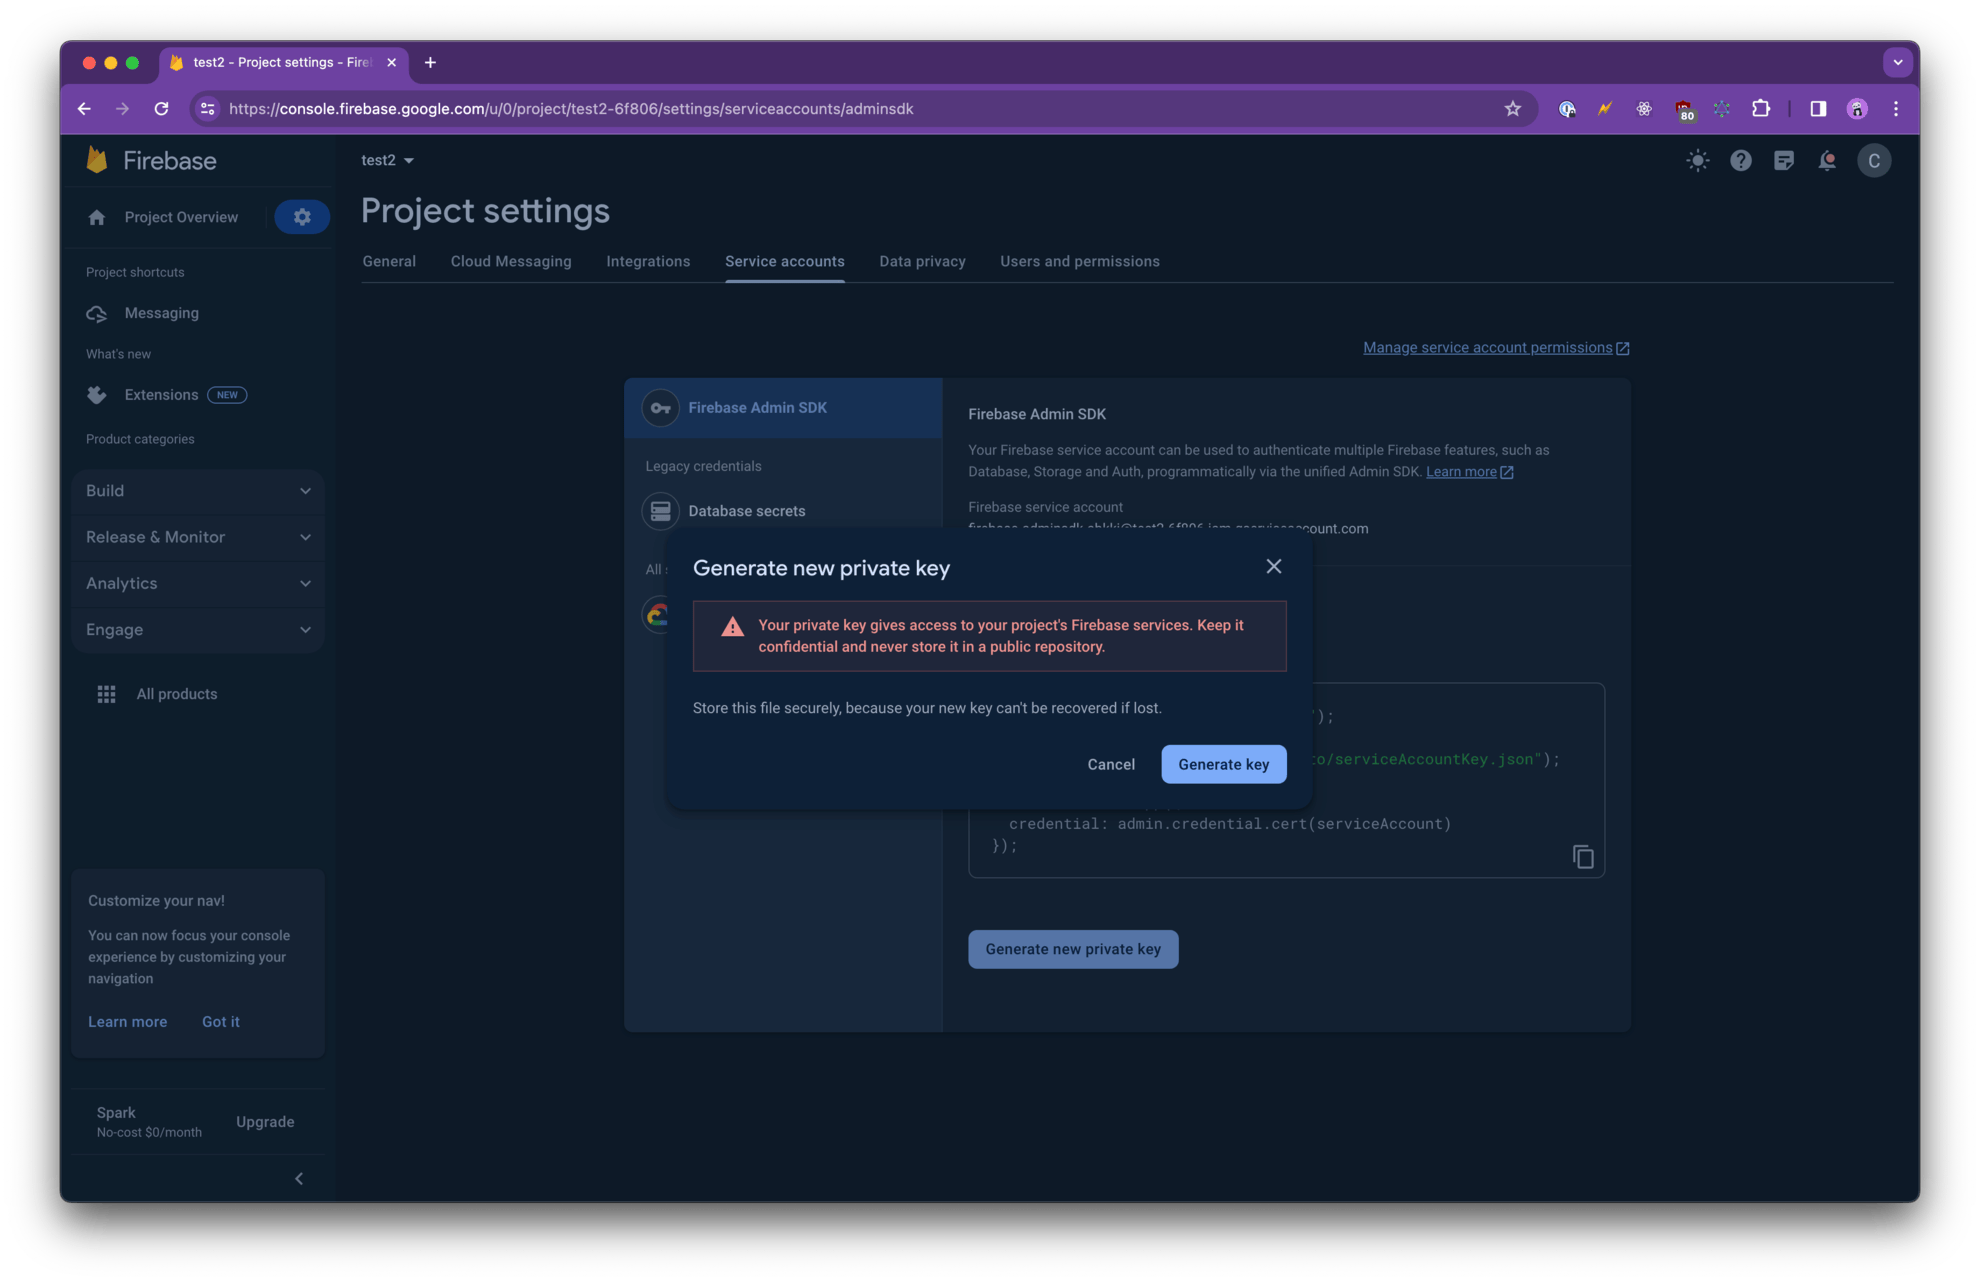This screenshot has height=1282, width=1980.
Task: Open Firebase notifications bell
Action: click(x=1827, y=160)
